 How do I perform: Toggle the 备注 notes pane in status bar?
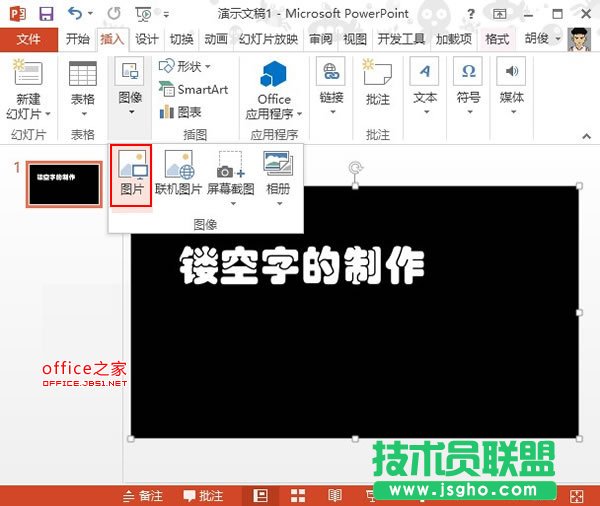pyautogui.click(x=143, y=496)
